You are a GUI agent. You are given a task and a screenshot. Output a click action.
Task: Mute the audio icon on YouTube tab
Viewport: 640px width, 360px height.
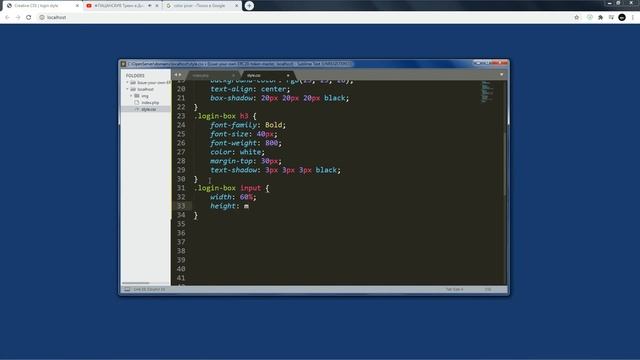[149, 6]
